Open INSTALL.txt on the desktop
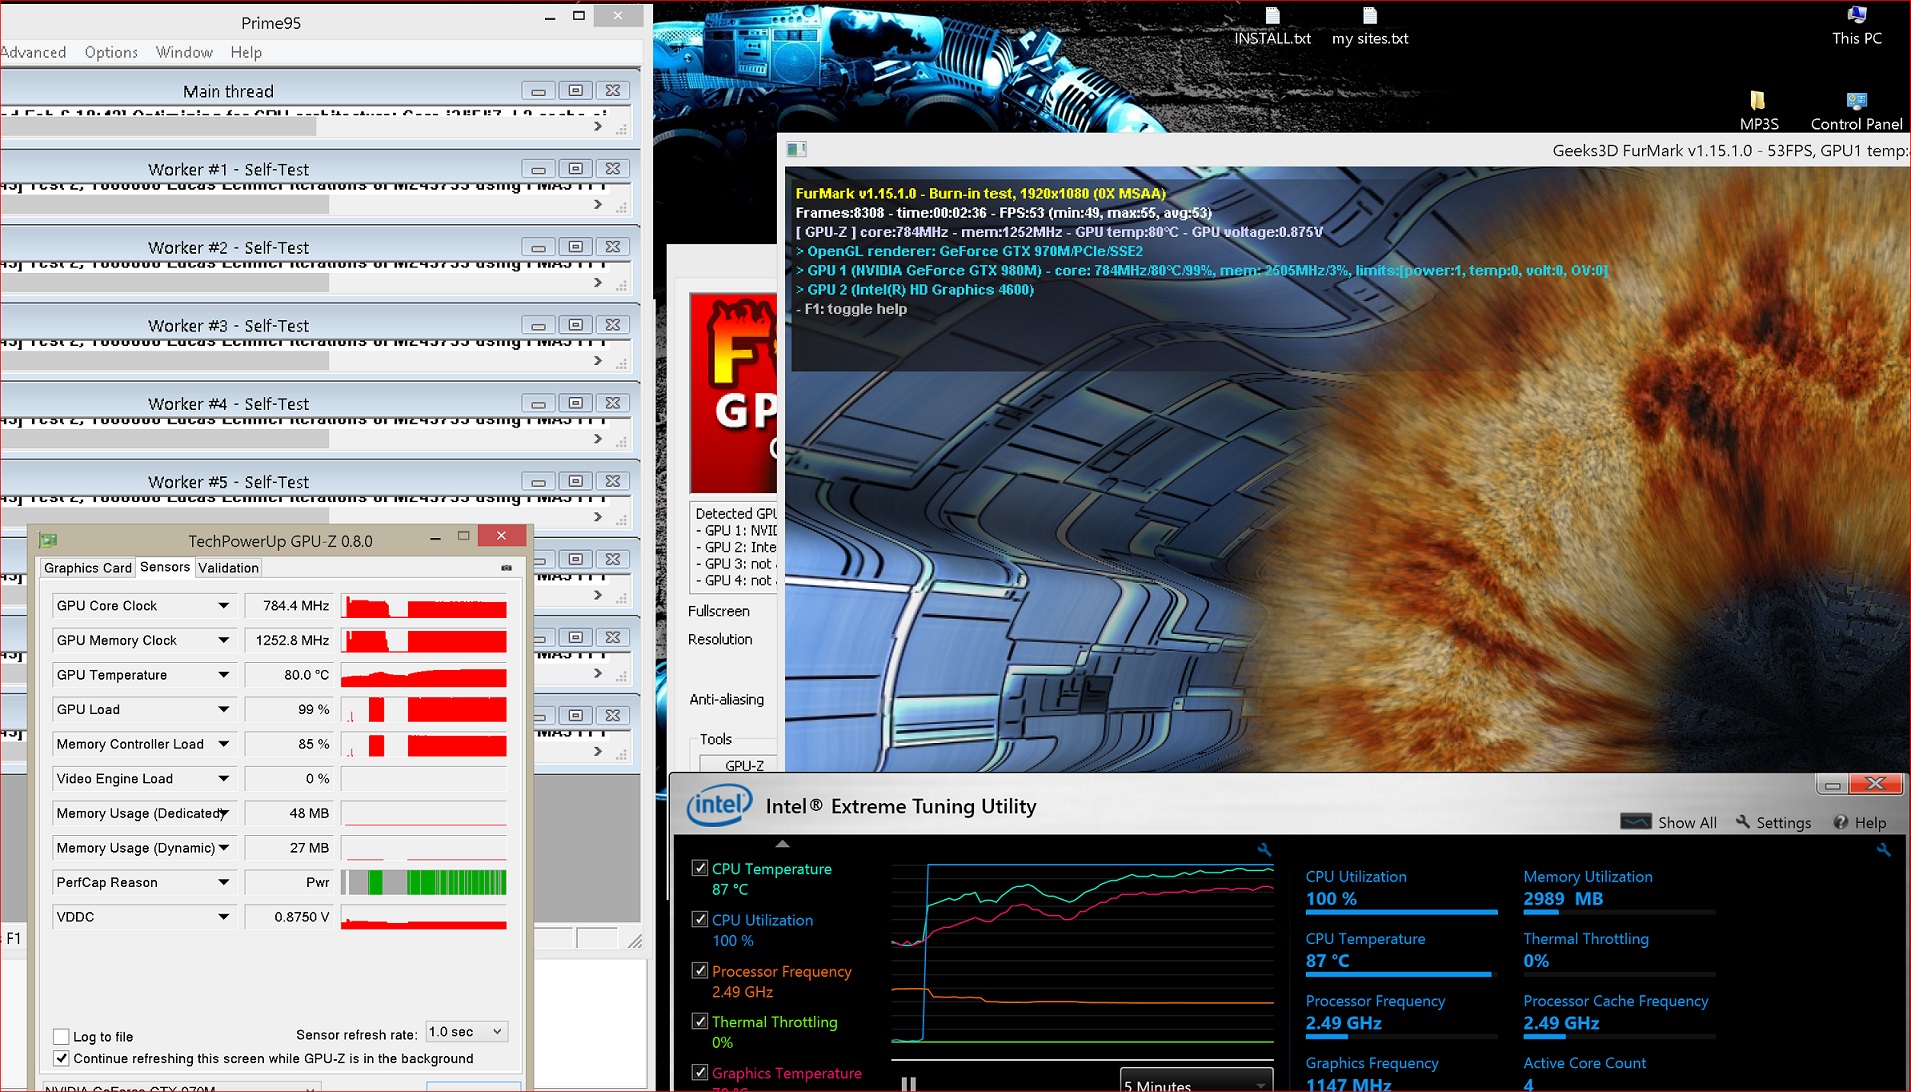The height and width of the screenshot is (1092, 1911). [x=1272, y=28]
